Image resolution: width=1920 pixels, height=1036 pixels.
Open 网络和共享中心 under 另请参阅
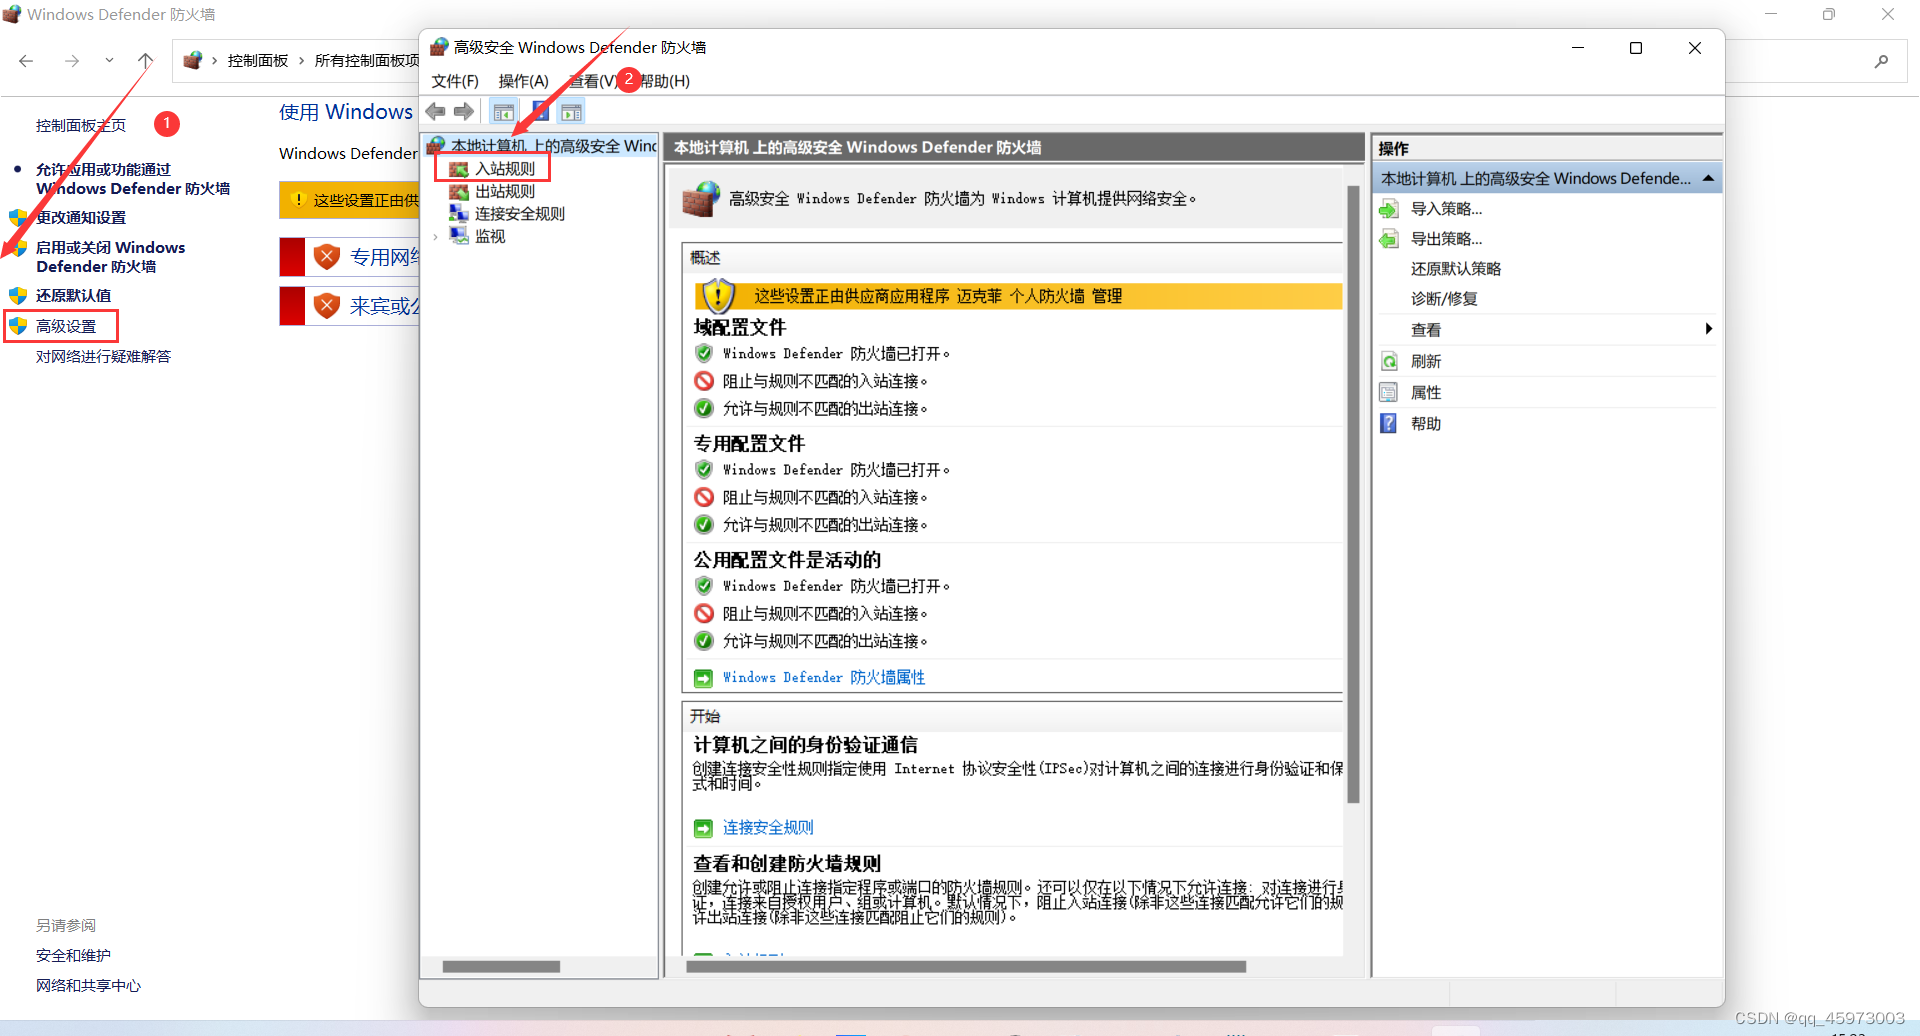click(x=88, y=986)
